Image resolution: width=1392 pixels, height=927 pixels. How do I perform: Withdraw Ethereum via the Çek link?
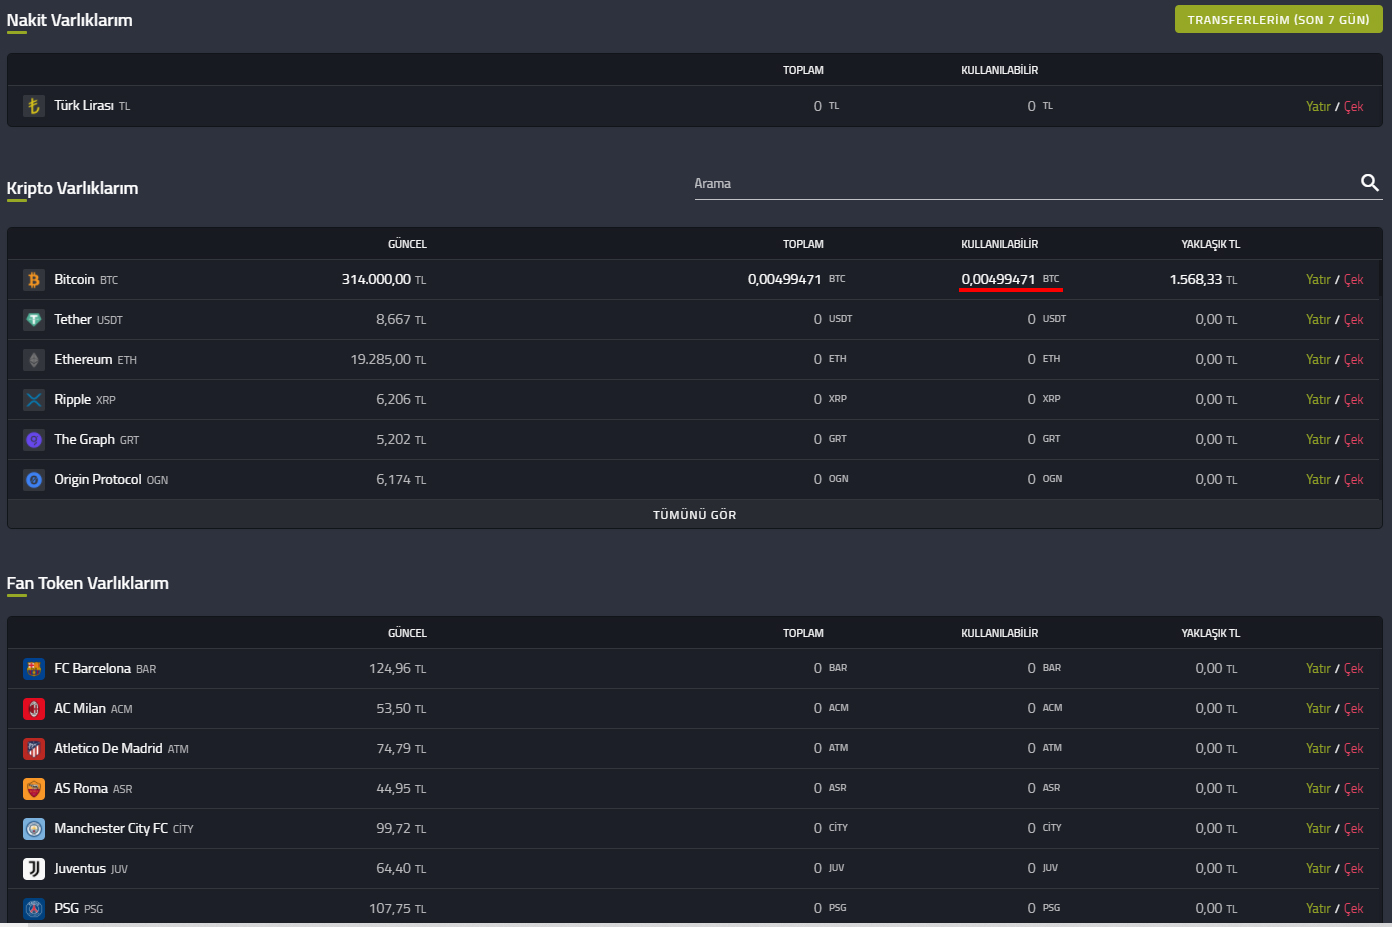[x=1353, y=360]
